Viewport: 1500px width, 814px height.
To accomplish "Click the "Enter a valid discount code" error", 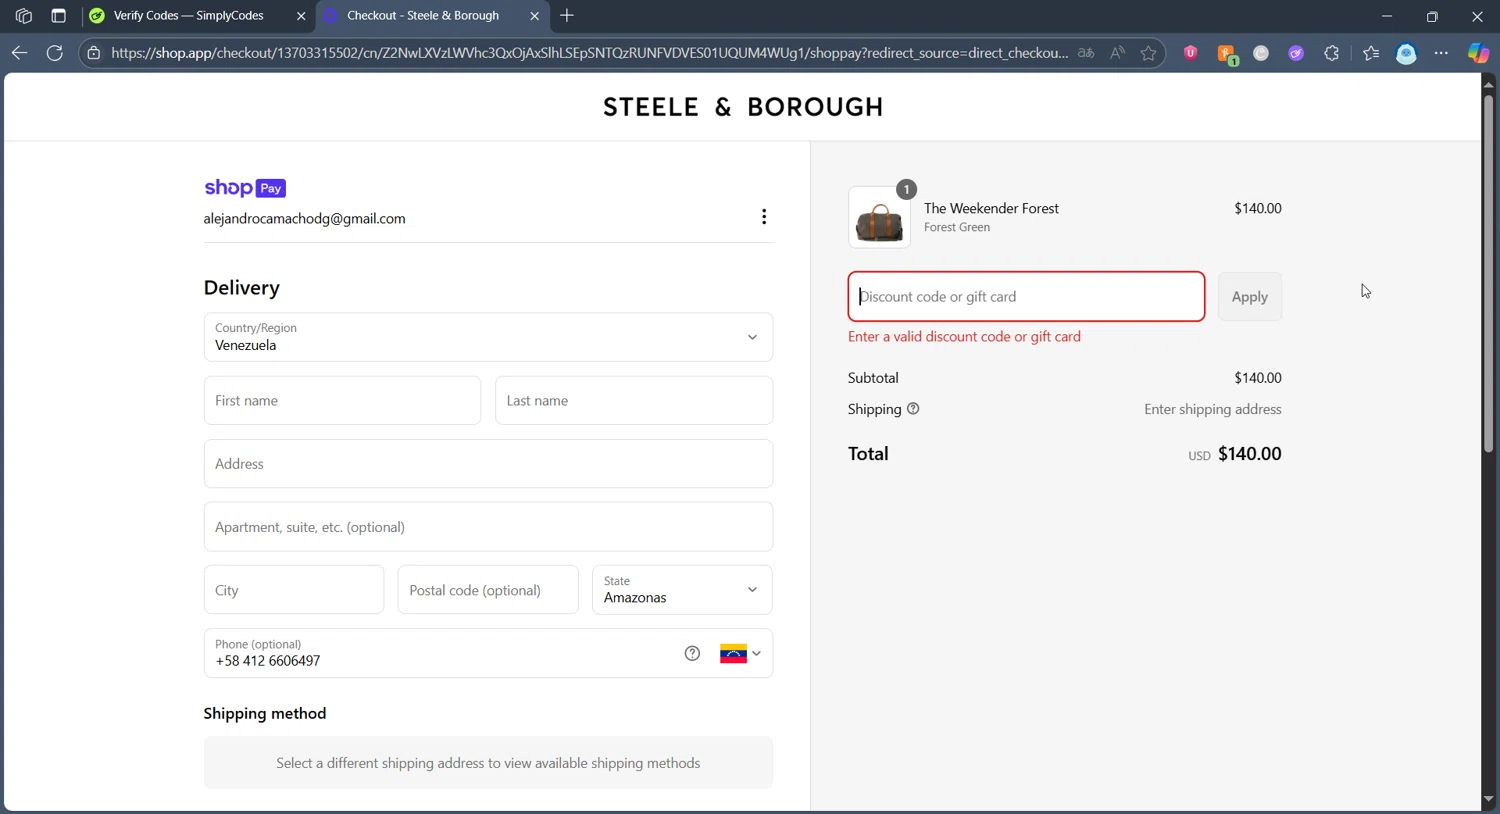I will [x=964, y=337].
